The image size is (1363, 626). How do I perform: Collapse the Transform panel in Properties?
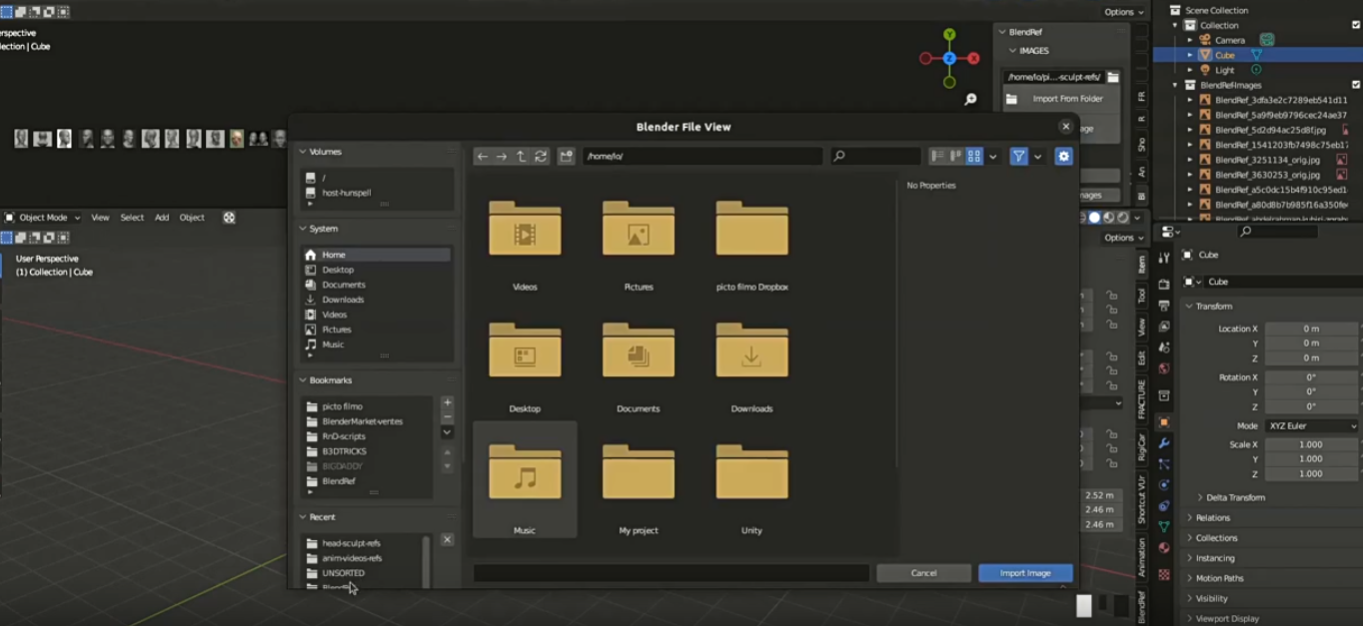(x=1189, y=306)
